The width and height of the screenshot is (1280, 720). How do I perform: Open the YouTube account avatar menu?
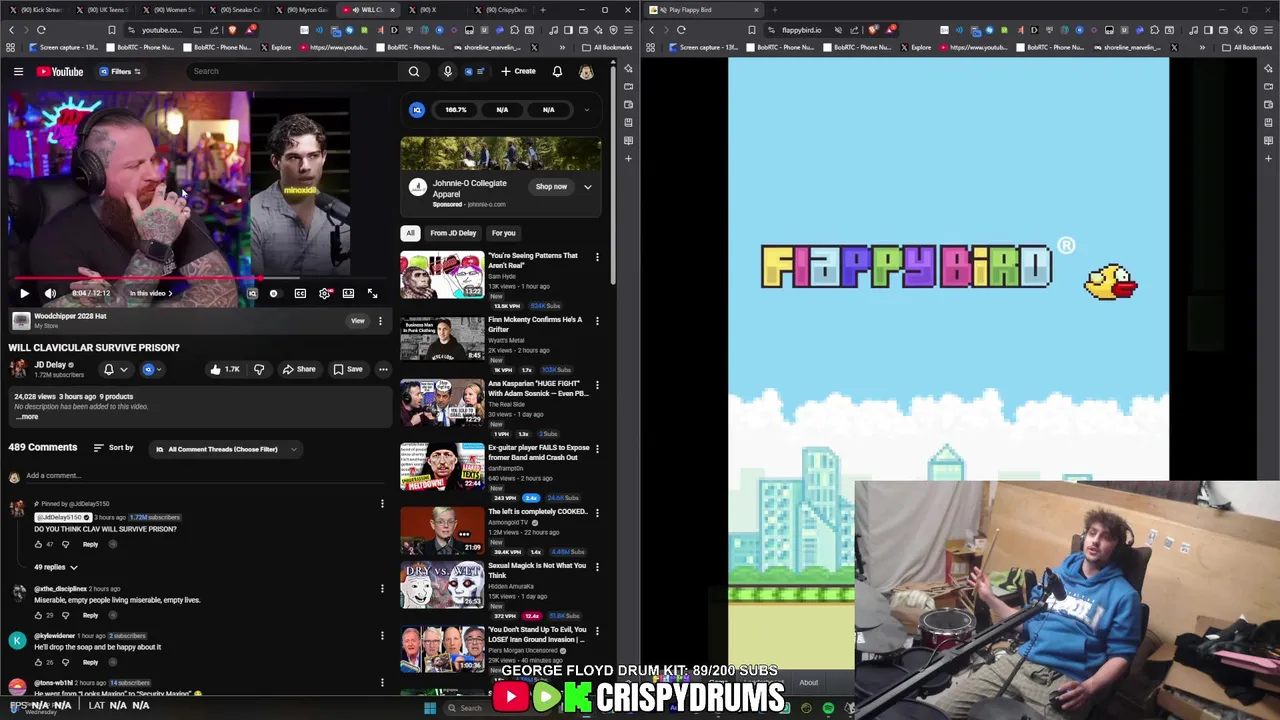pyautogui.click(x=586, y=71)
